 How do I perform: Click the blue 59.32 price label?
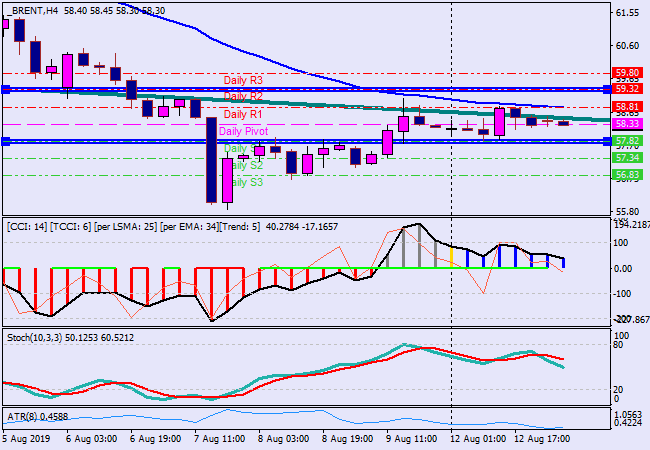click(627, 89)
